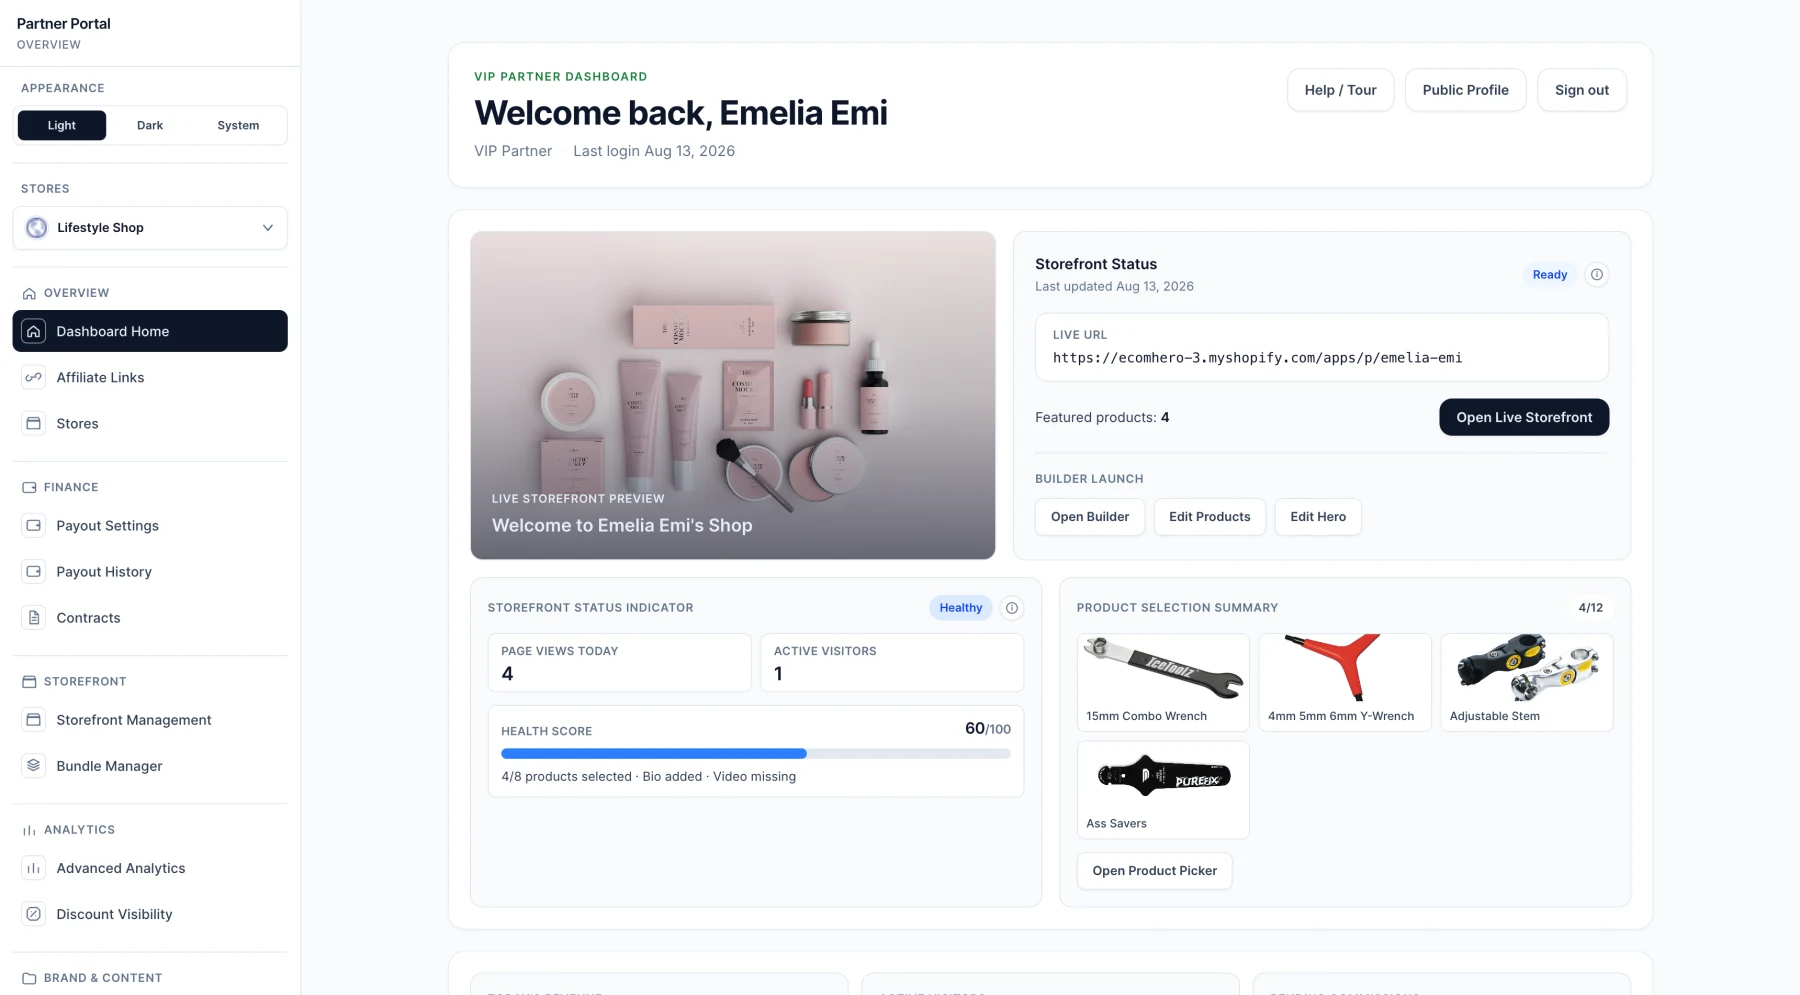Screen dimensions: 1800x995
Task: Click the Health Score progress bar
Action: point(755,754)
